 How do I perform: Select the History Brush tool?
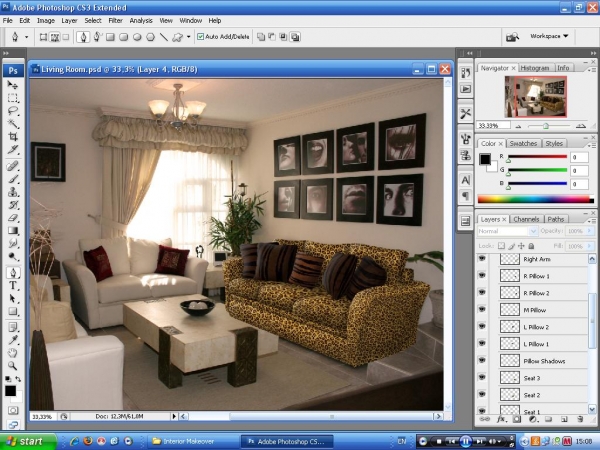point(13,205)
